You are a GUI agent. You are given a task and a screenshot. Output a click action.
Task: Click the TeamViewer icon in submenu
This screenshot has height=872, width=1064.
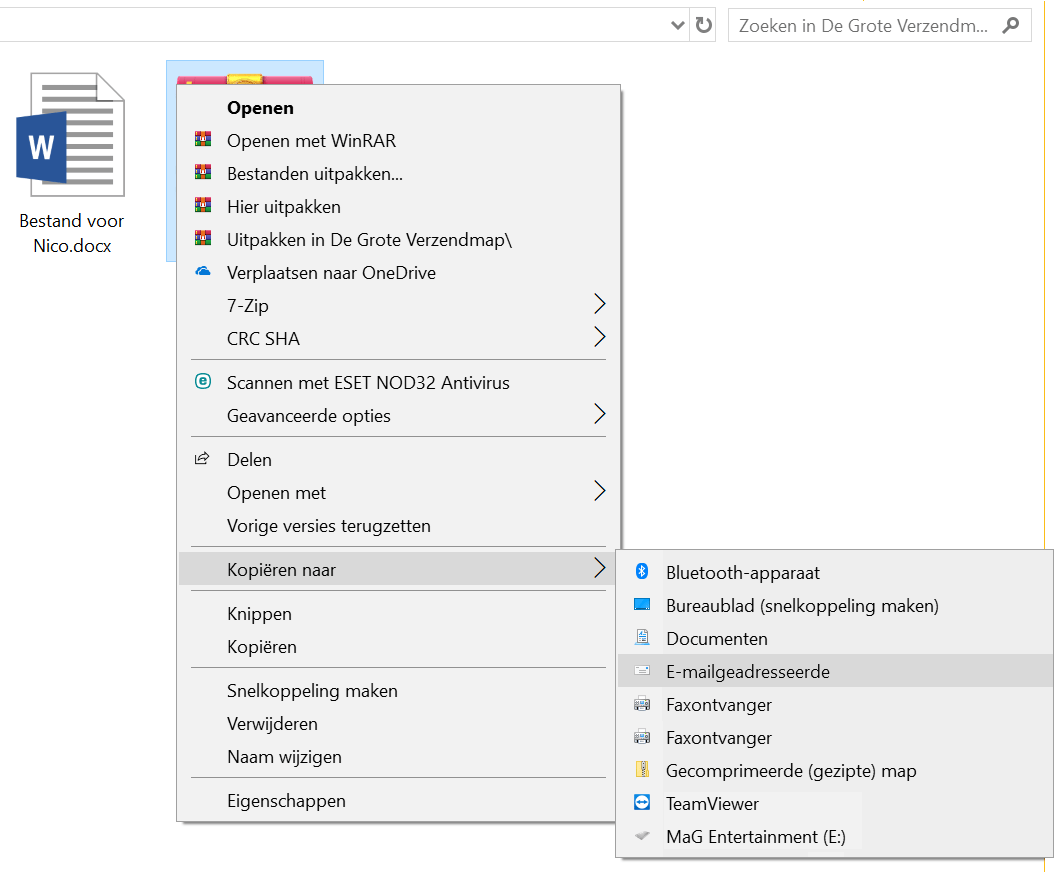pyautogui.click(x=643, y=804)
